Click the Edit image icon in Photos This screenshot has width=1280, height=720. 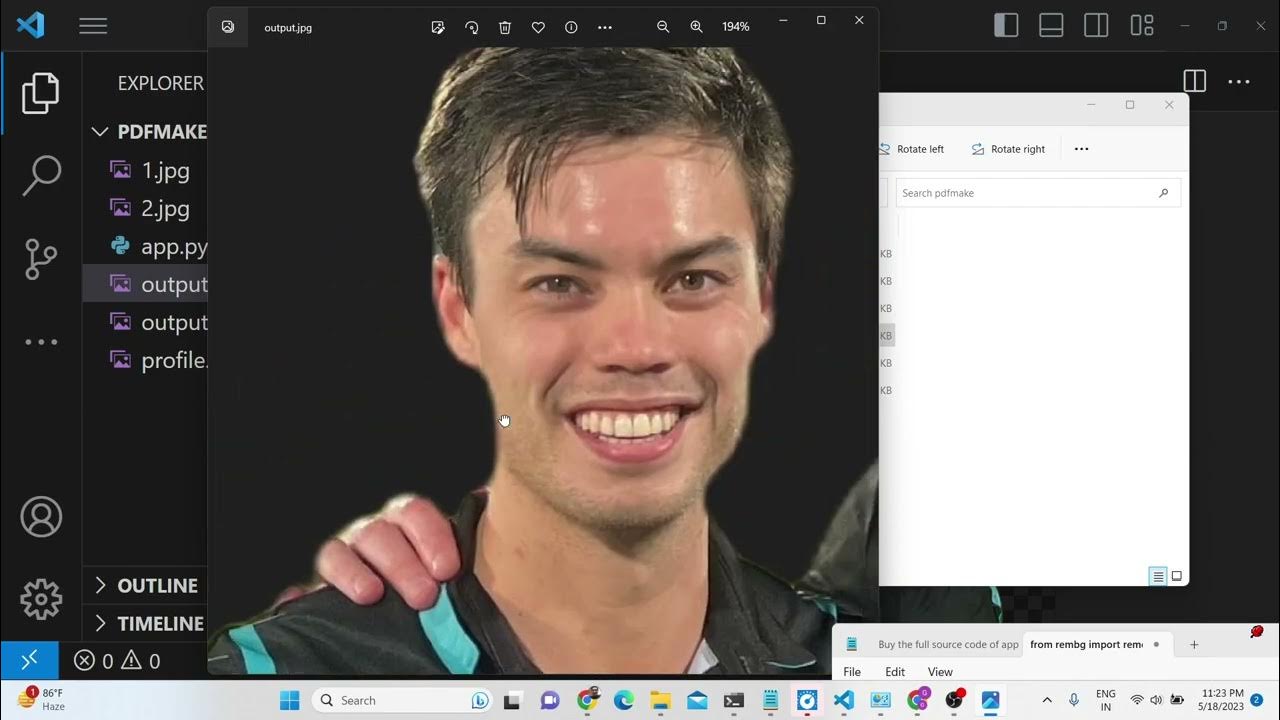pyautogui.click(x=438, y=27)
